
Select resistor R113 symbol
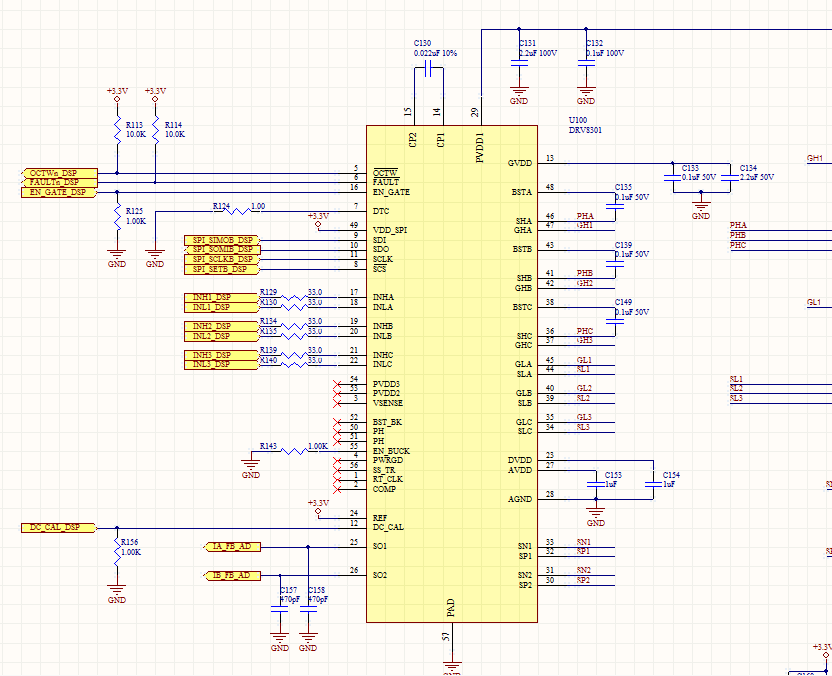[117, 130]
